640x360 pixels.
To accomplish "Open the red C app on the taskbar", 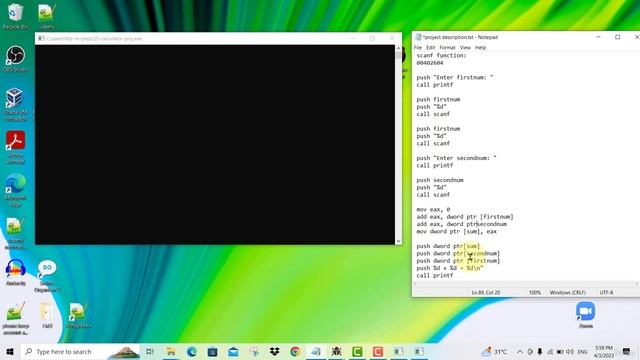I will pyautogui.click(x=378, y=351).
